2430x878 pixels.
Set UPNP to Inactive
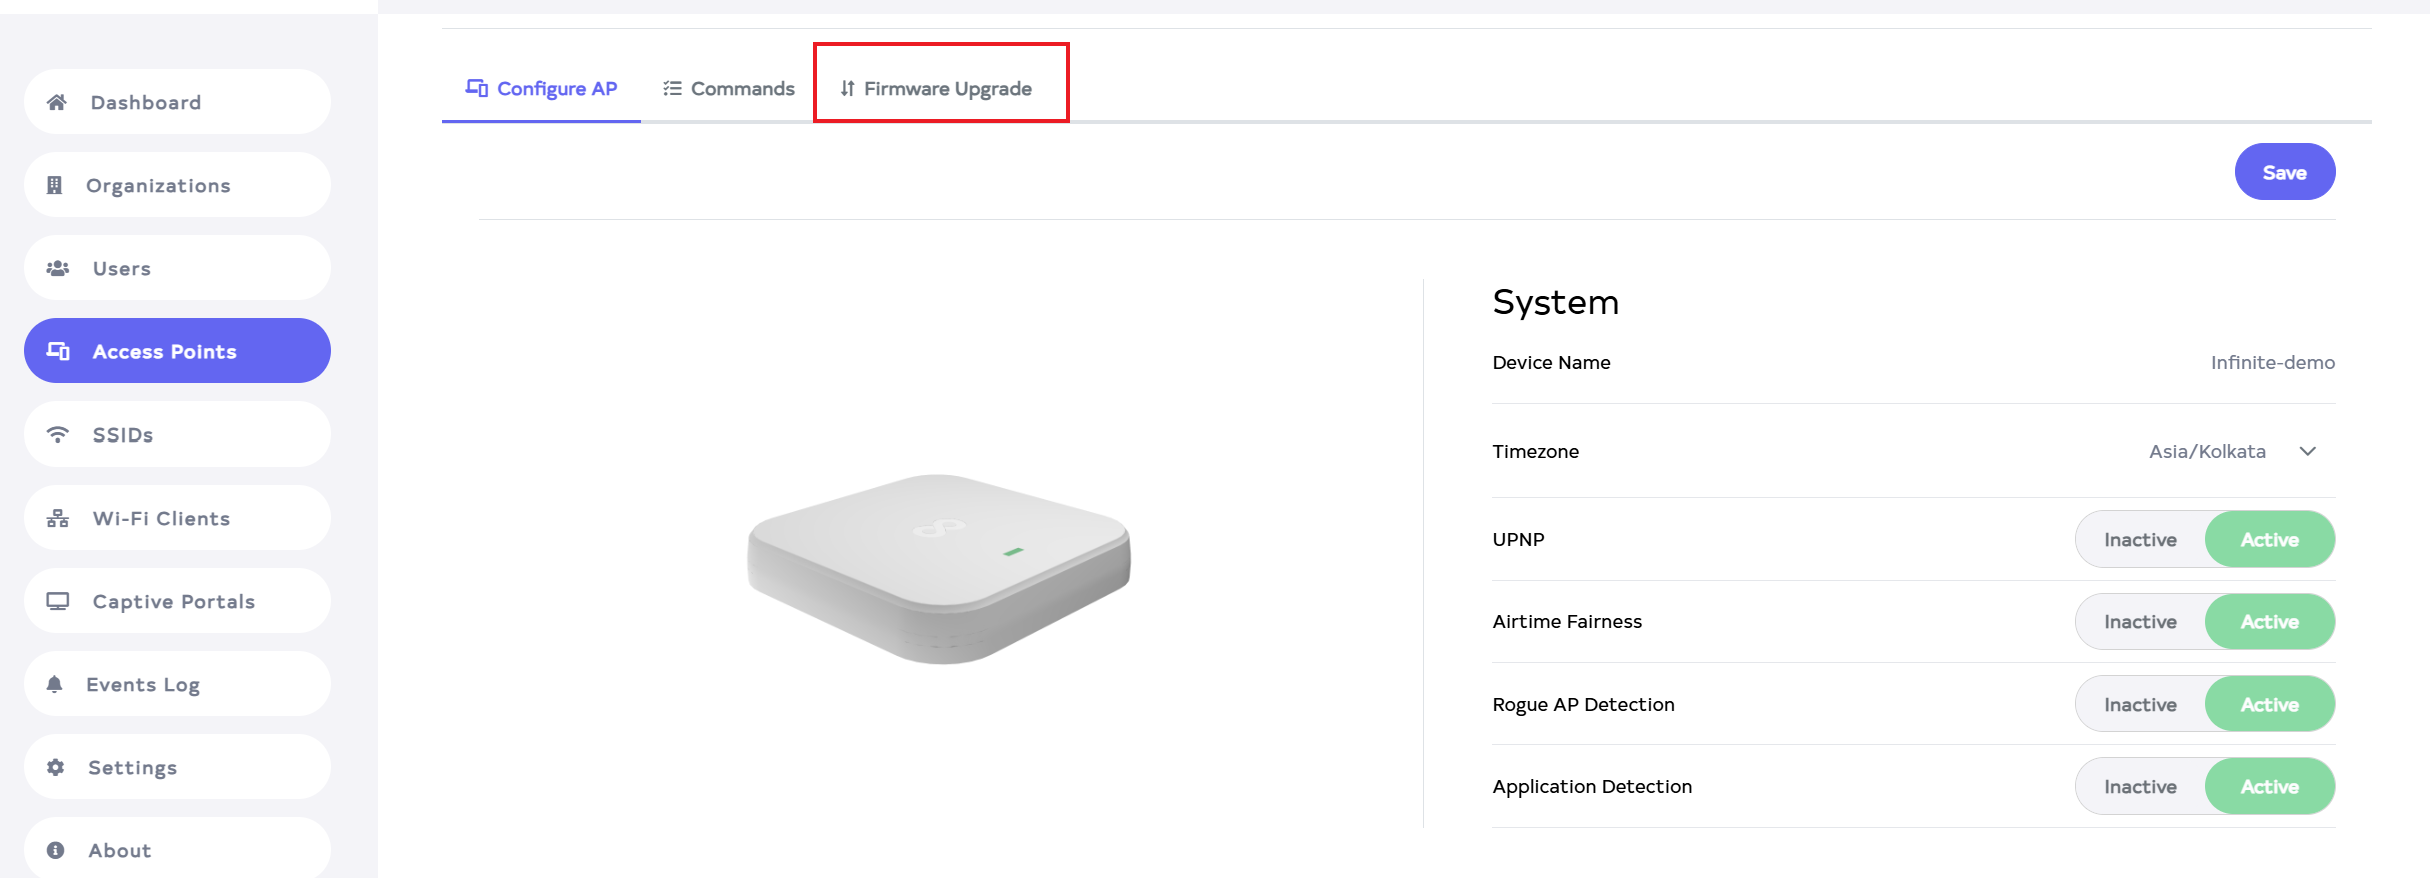point(2140,540)
